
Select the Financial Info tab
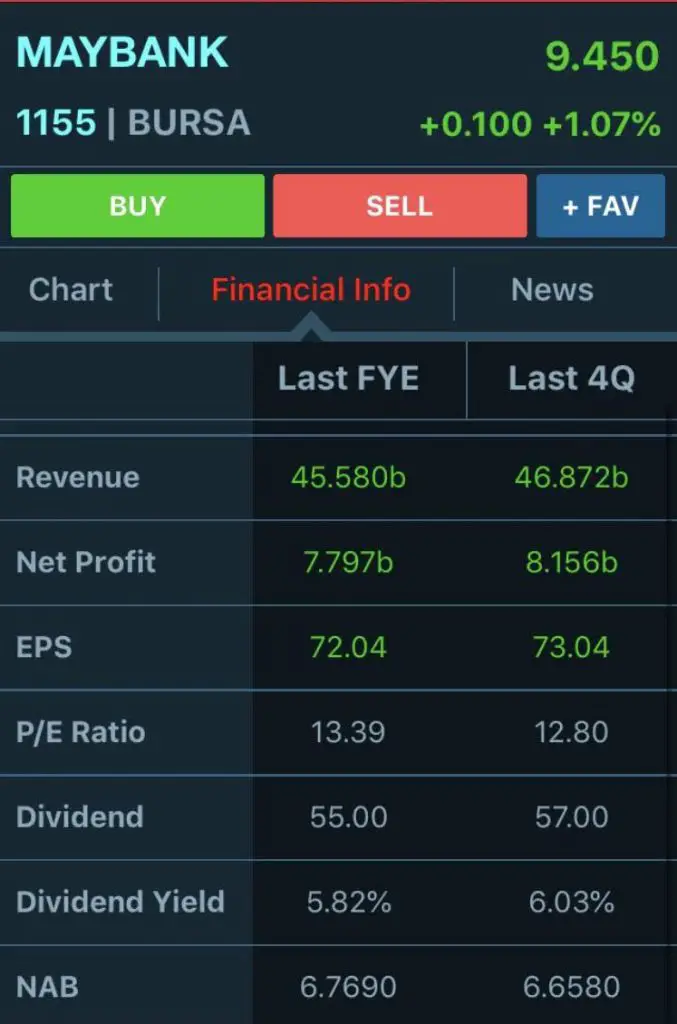pos(311,289)
